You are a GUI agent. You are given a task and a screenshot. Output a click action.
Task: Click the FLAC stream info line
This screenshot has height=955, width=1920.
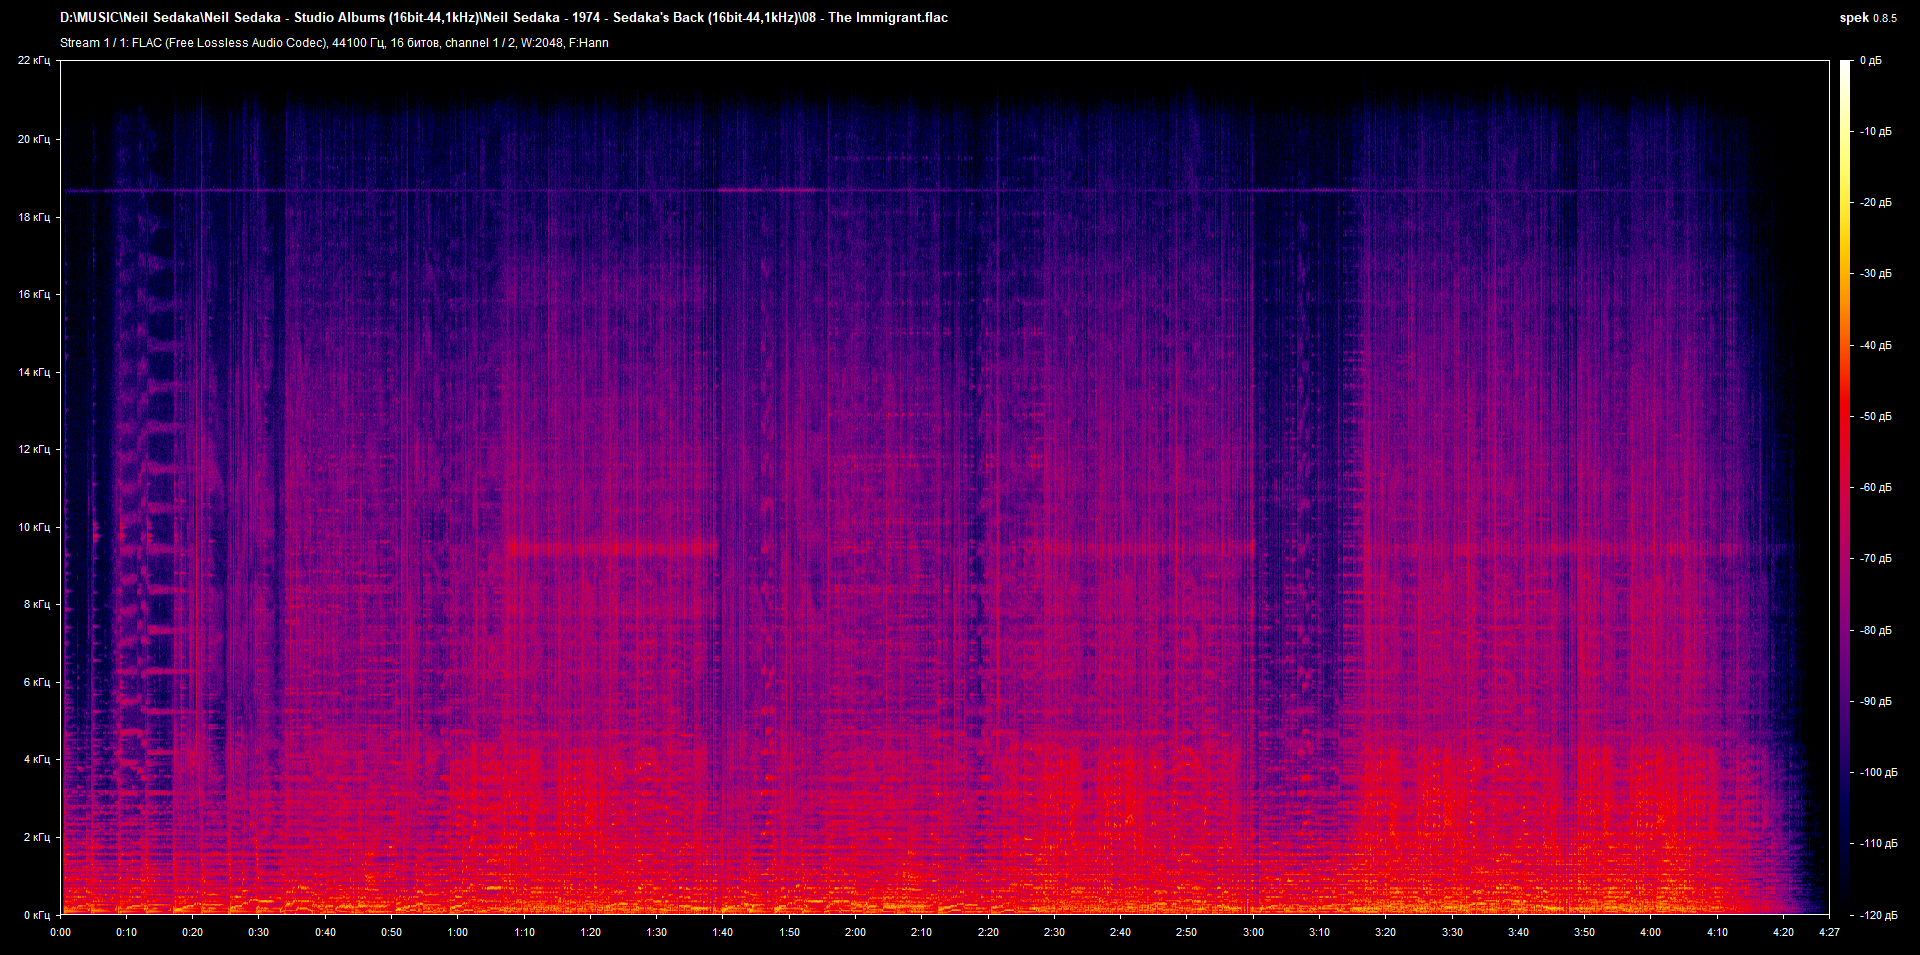[x=334, y=43]
